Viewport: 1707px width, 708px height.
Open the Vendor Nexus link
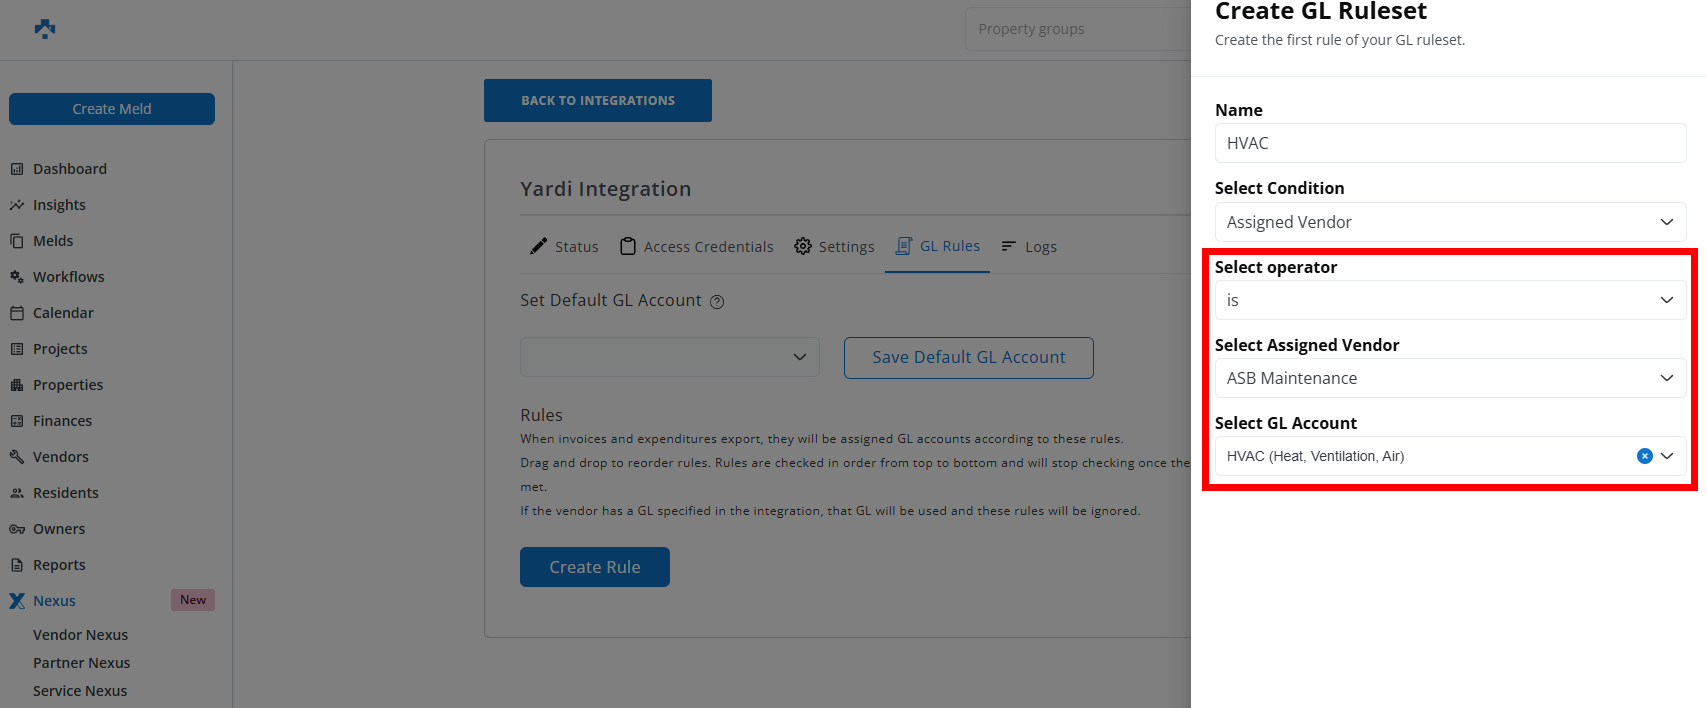[80, 635]
